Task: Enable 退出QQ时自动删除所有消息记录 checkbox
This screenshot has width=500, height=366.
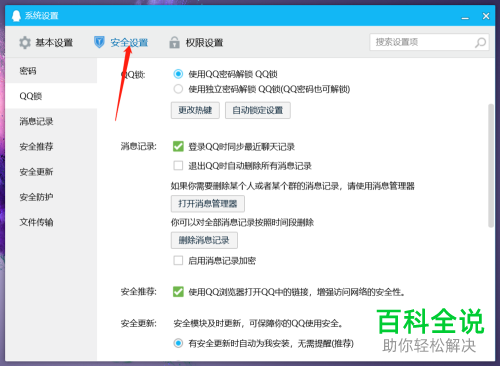Action: [x=178, y=165]
